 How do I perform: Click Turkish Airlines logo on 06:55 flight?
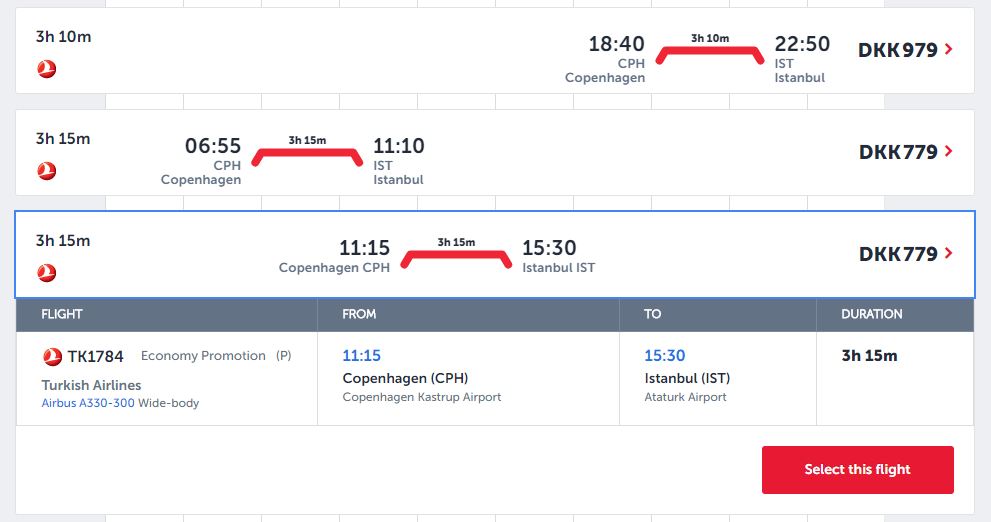click(46, 171)
